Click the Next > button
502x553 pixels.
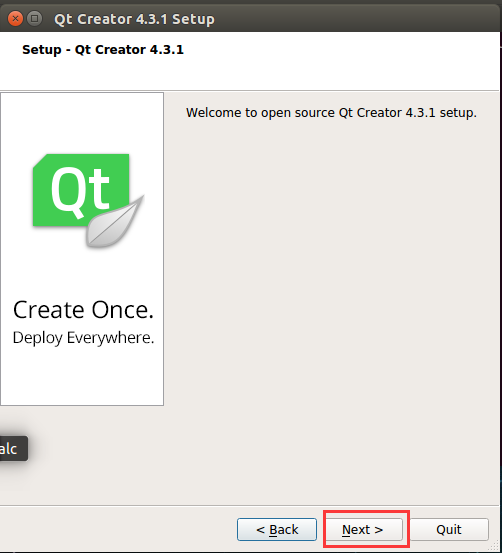(363, 529)
